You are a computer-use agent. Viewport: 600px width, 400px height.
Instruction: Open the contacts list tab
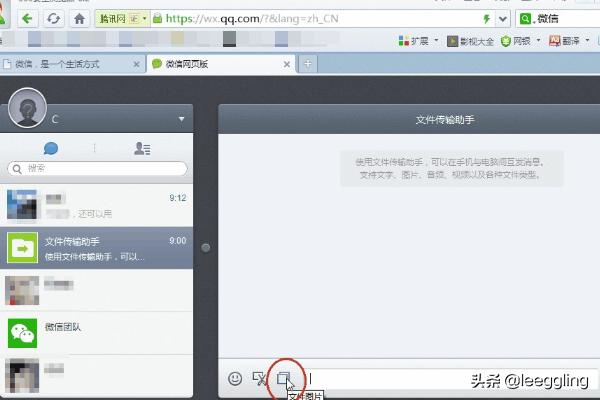[142, 148]
